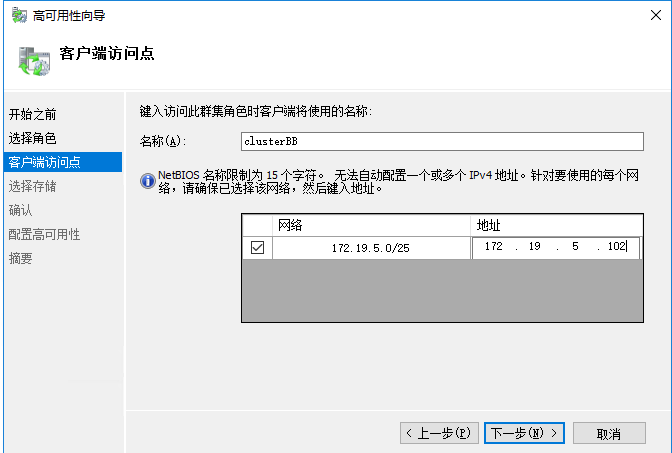Click the large cluster server header icon

point(34,61)
